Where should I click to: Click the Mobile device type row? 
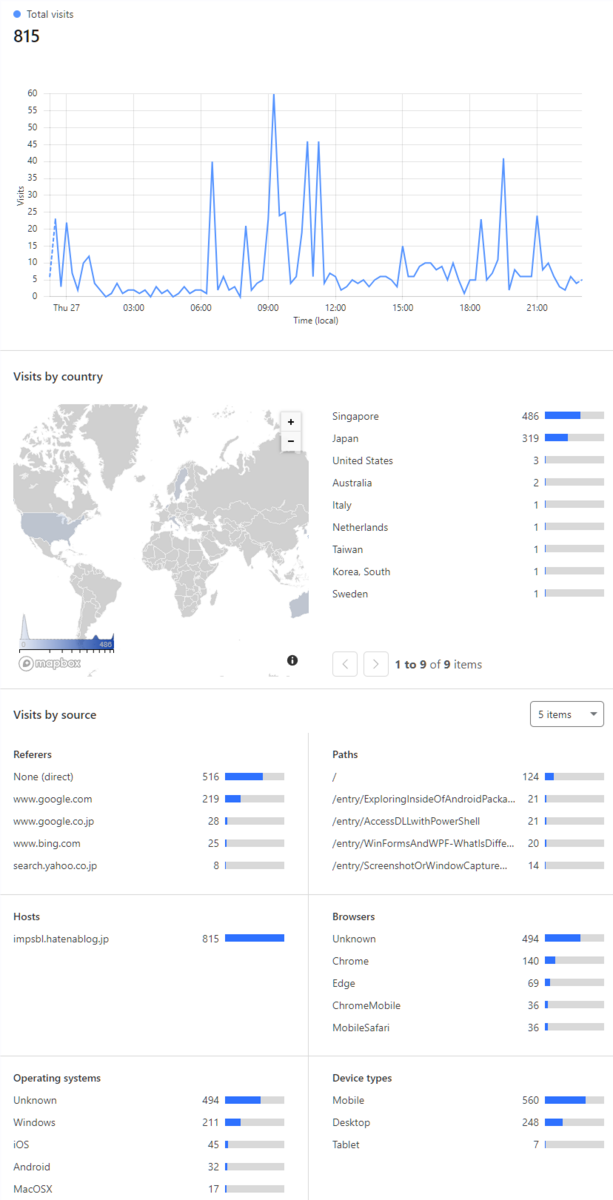(x=468, y=1100)
